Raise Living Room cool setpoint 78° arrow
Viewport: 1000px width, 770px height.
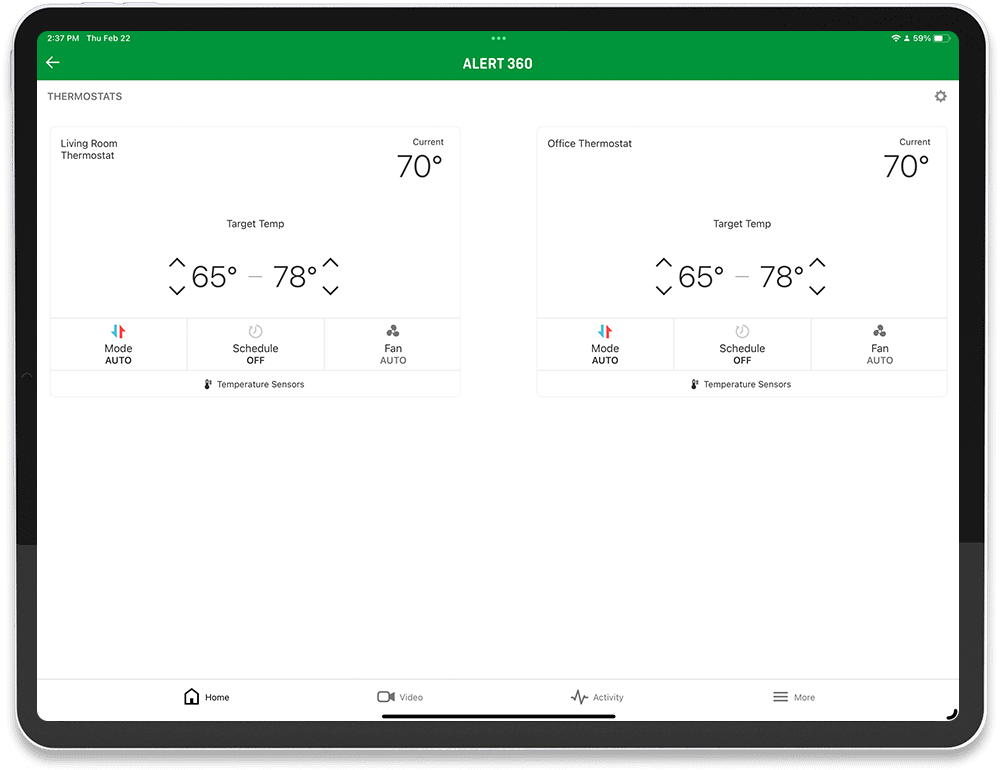point(330,262)
